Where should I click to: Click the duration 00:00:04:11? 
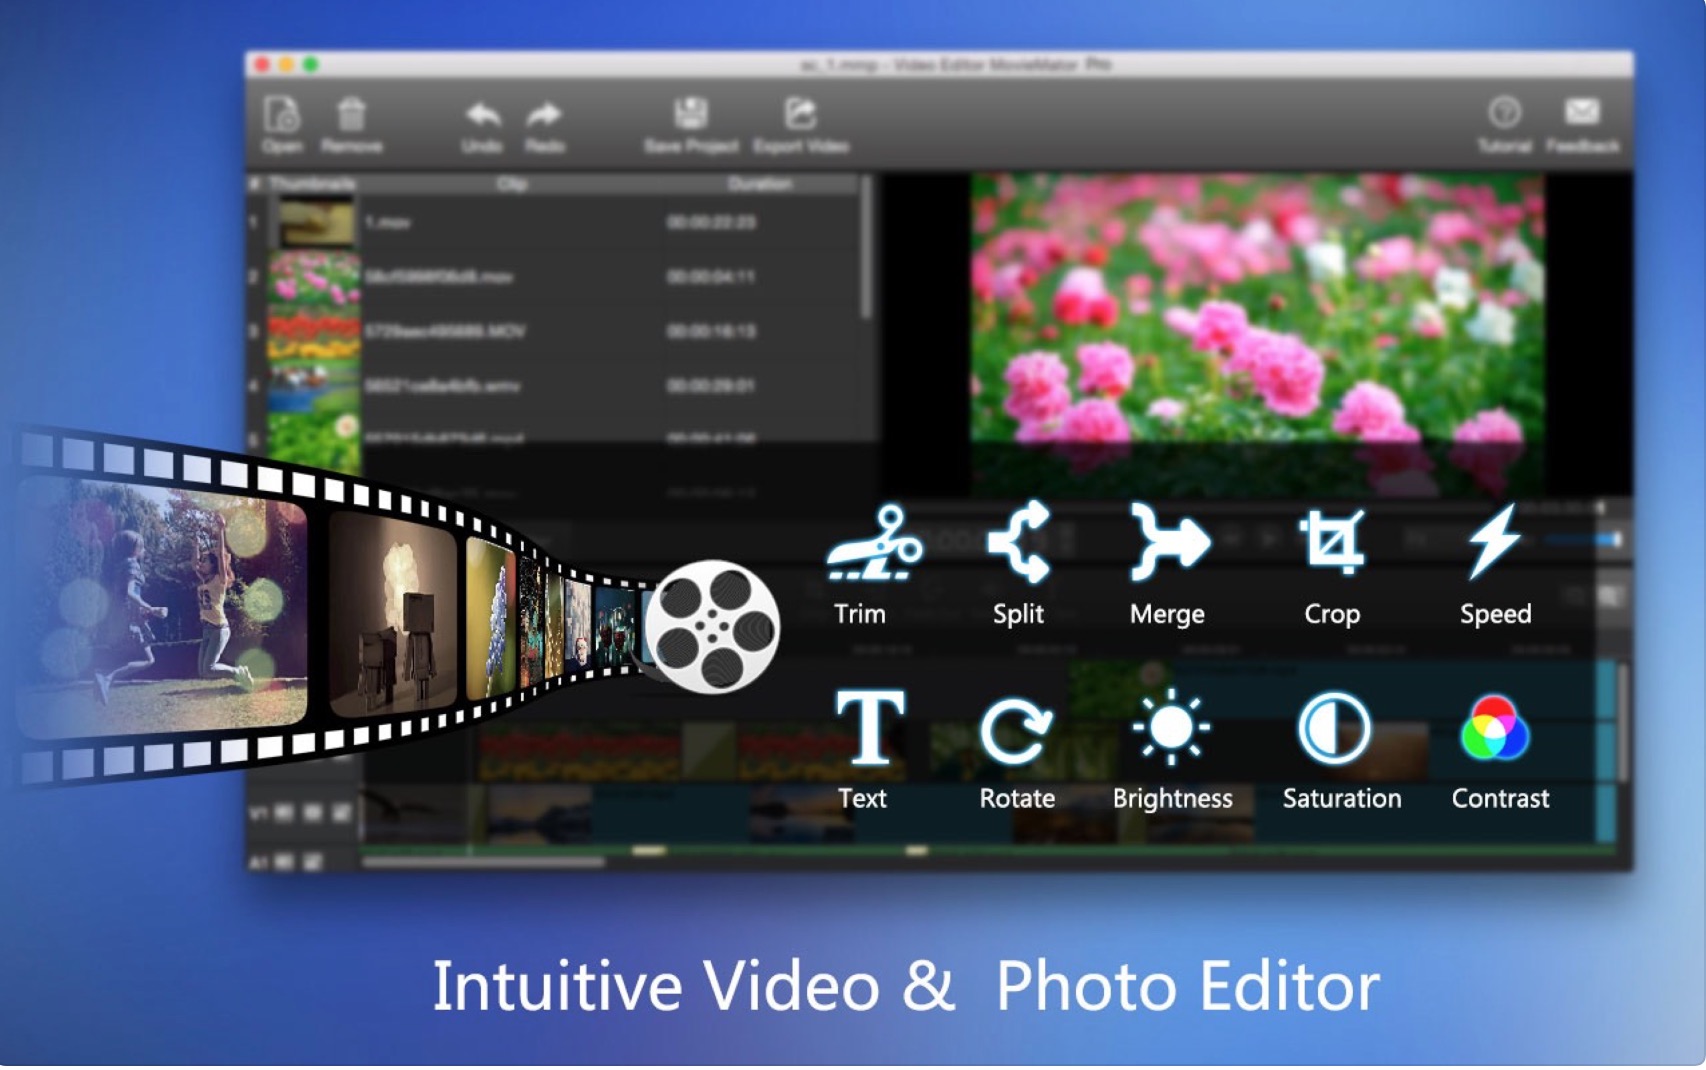click(711, 277)
